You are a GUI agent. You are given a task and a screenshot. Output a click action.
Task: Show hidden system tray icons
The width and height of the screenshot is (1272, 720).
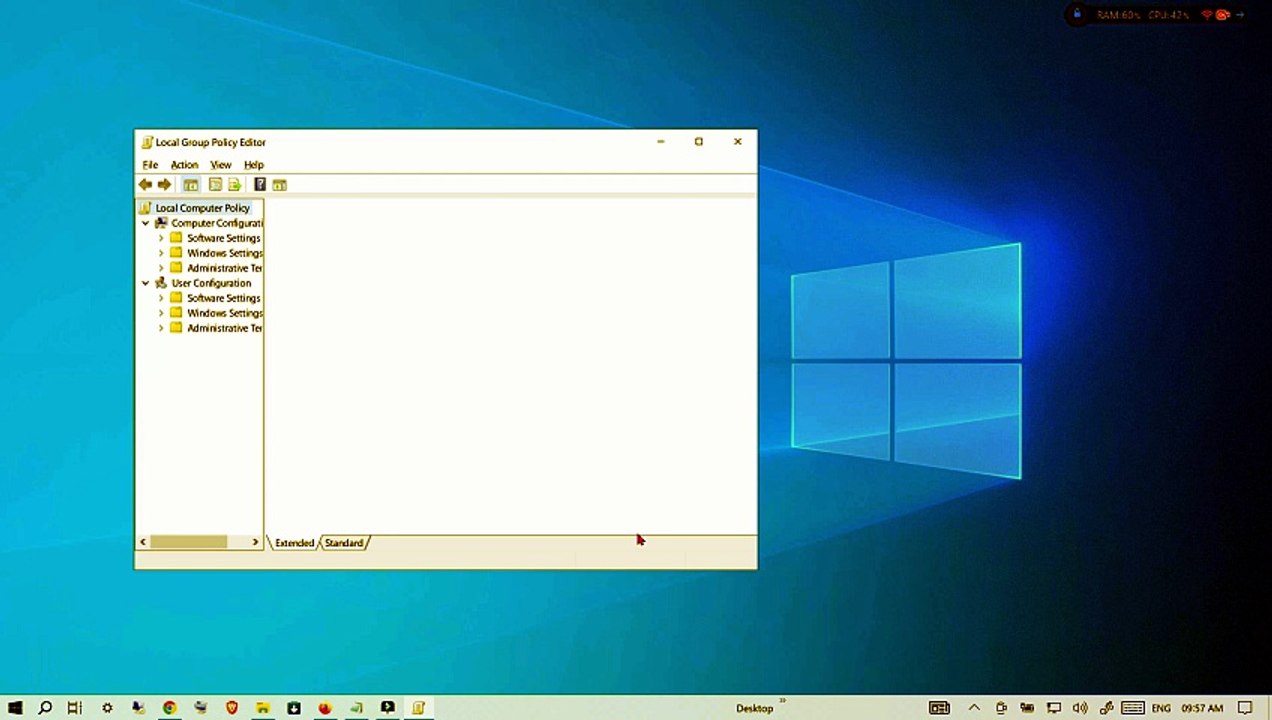point(974,708)
